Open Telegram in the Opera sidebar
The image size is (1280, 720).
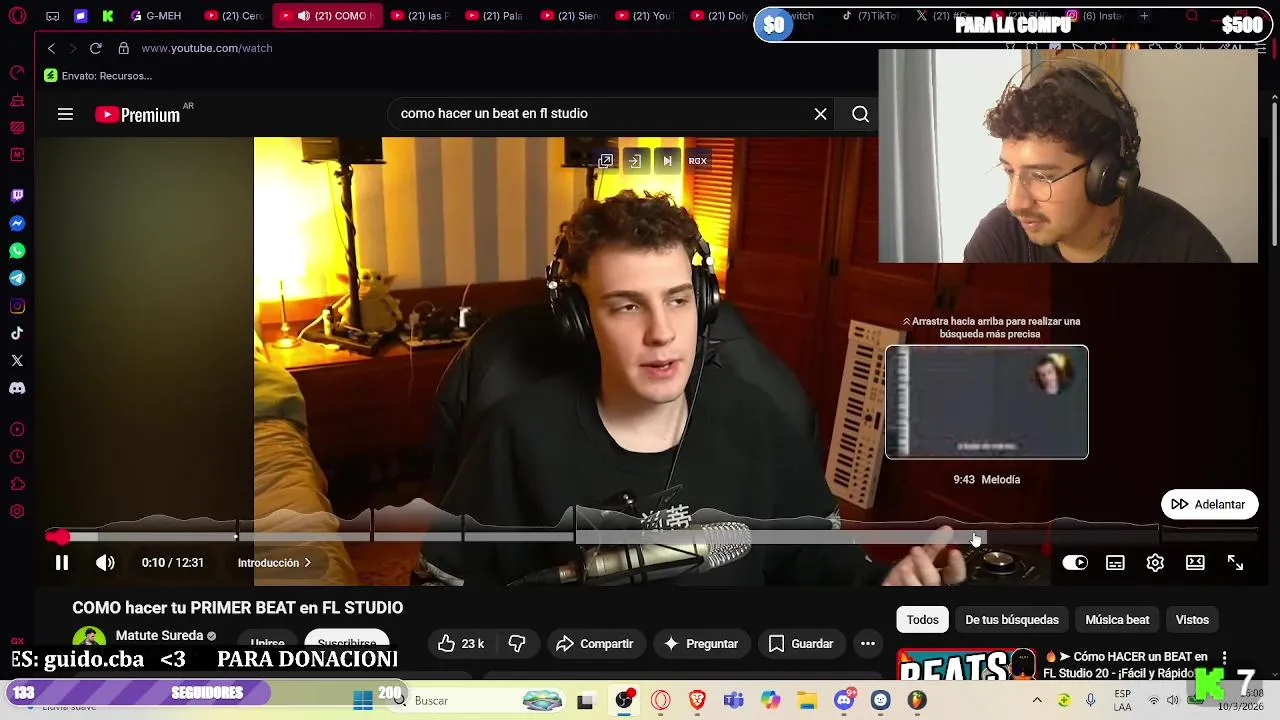coord(17,278)
